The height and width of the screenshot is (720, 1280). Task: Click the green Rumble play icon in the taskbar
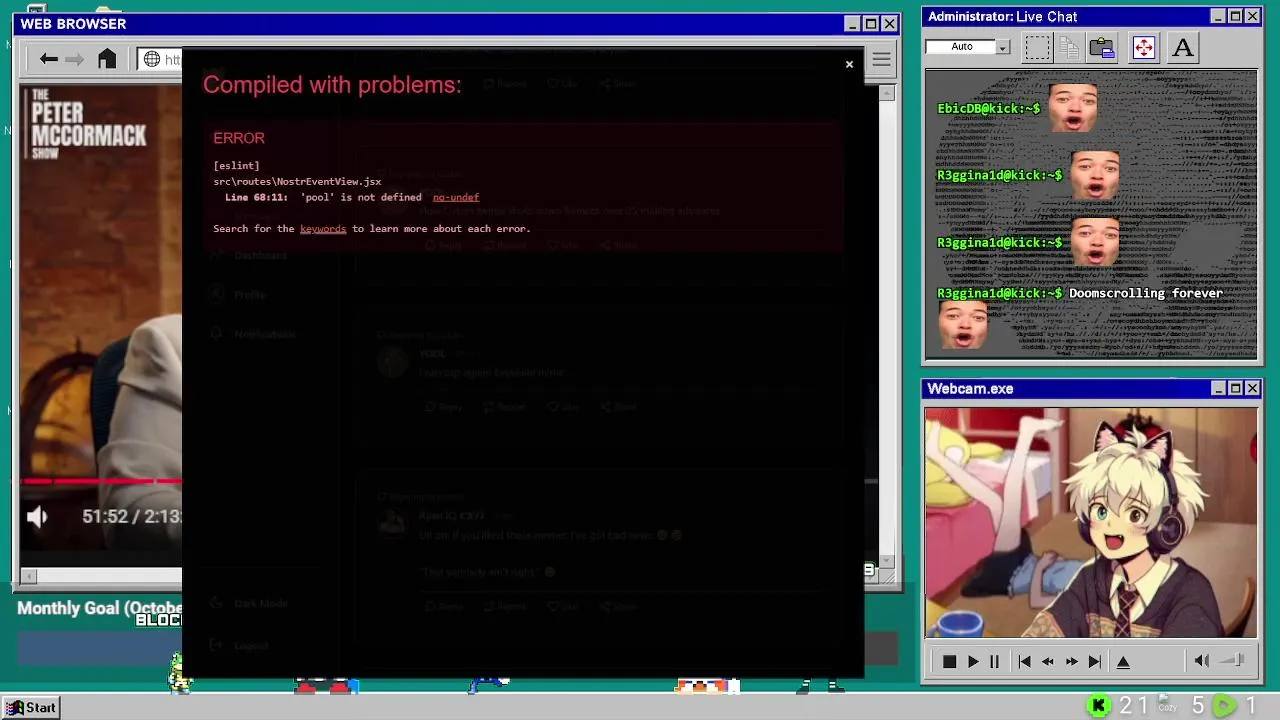1224,707
